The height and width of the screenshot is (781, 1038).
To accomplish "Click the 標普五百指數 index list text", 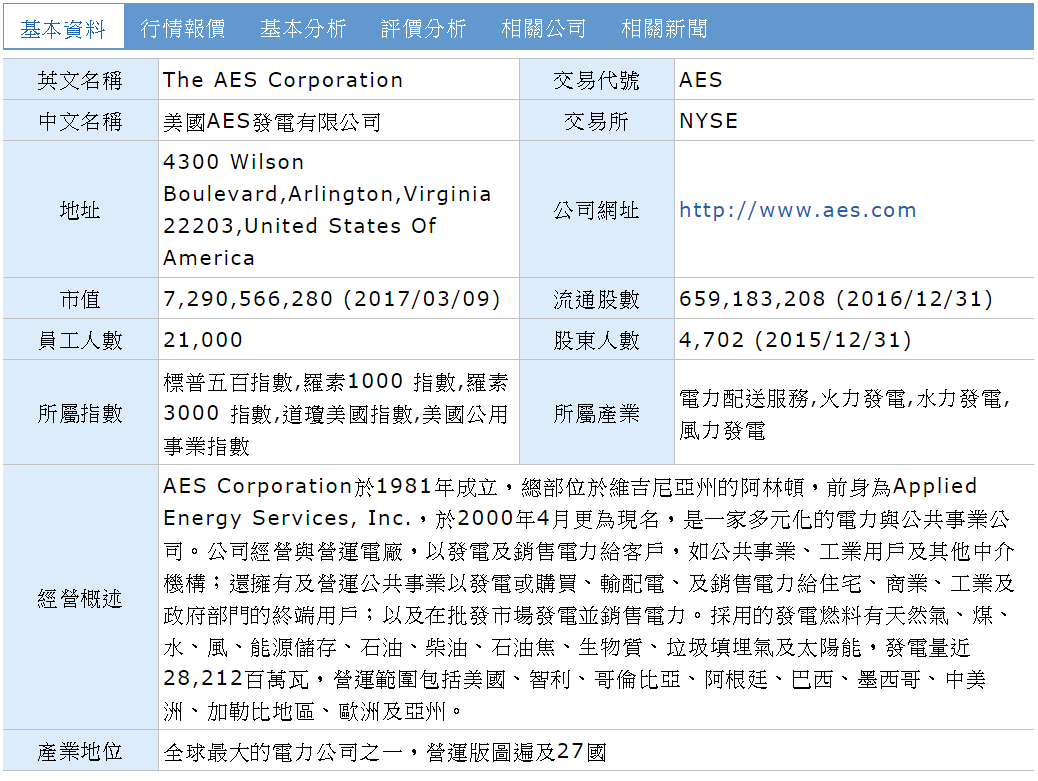I will (x=336, y=414).
